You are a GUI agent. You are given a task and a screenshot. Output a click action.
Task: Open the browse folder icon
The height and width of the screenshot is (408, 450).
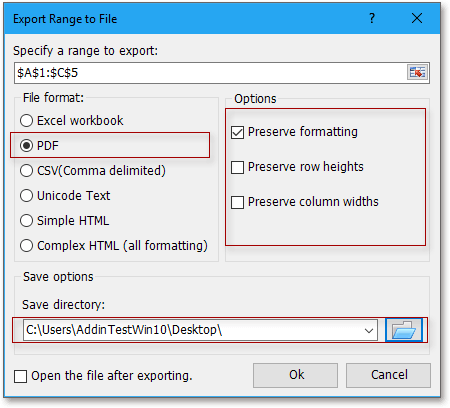pyautogui.click(x=404, y=330)
